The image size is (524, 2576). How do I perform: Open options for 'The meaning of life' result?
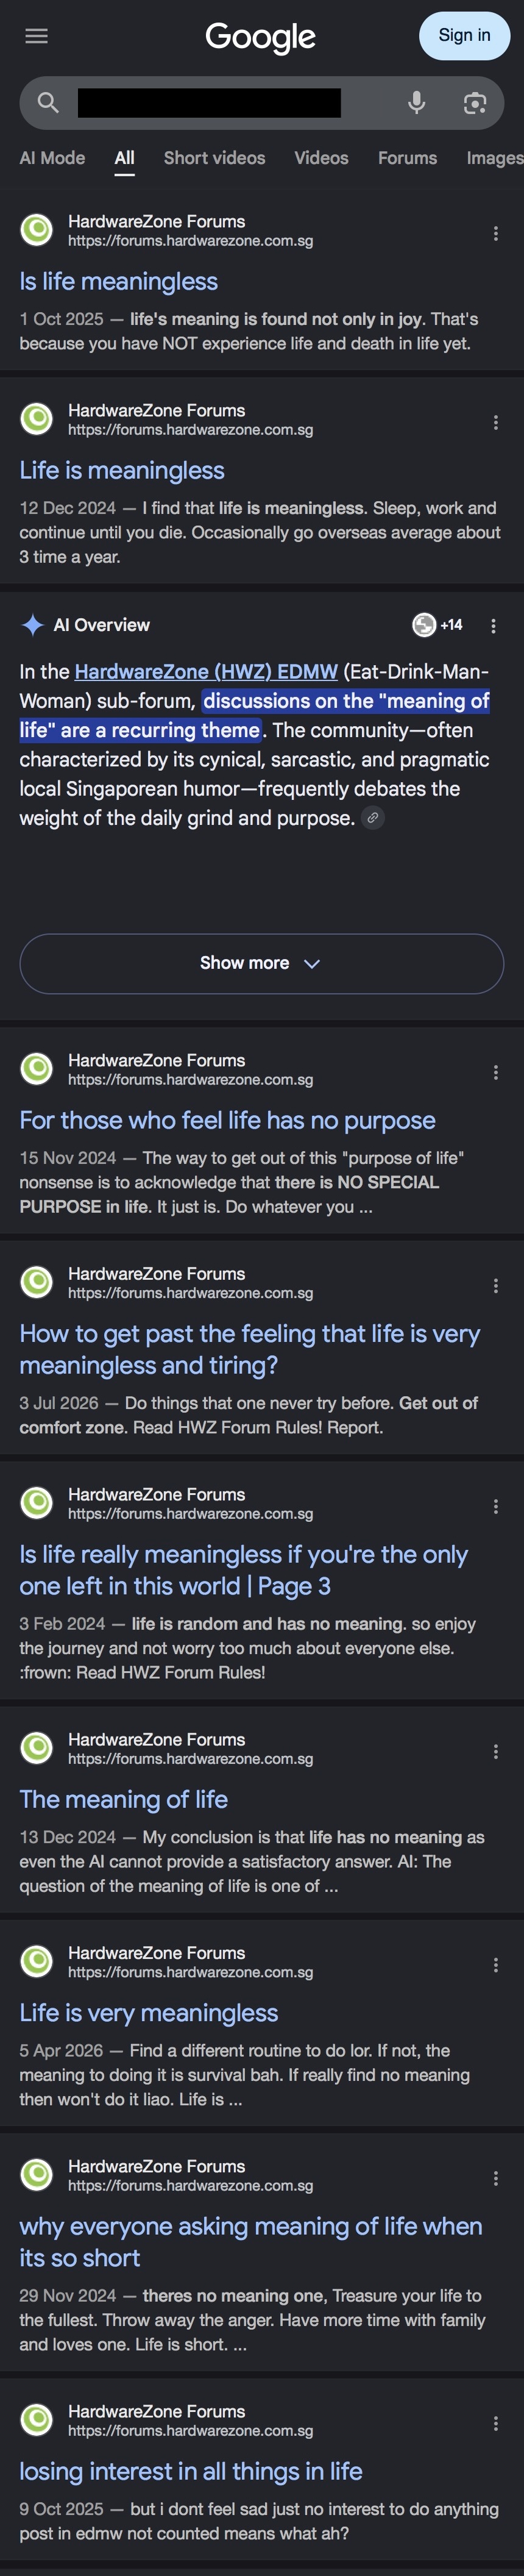click(496, 1750)
